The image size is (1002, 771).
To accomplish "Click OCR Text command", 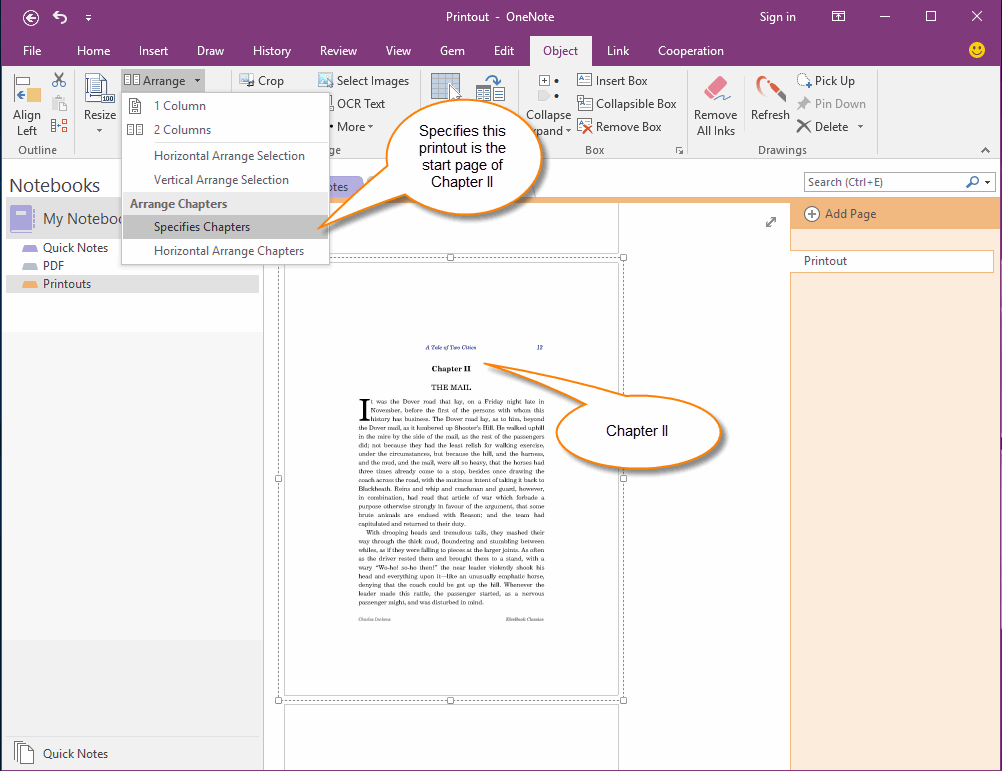I will pyautogui.click(x=360, y=103).
